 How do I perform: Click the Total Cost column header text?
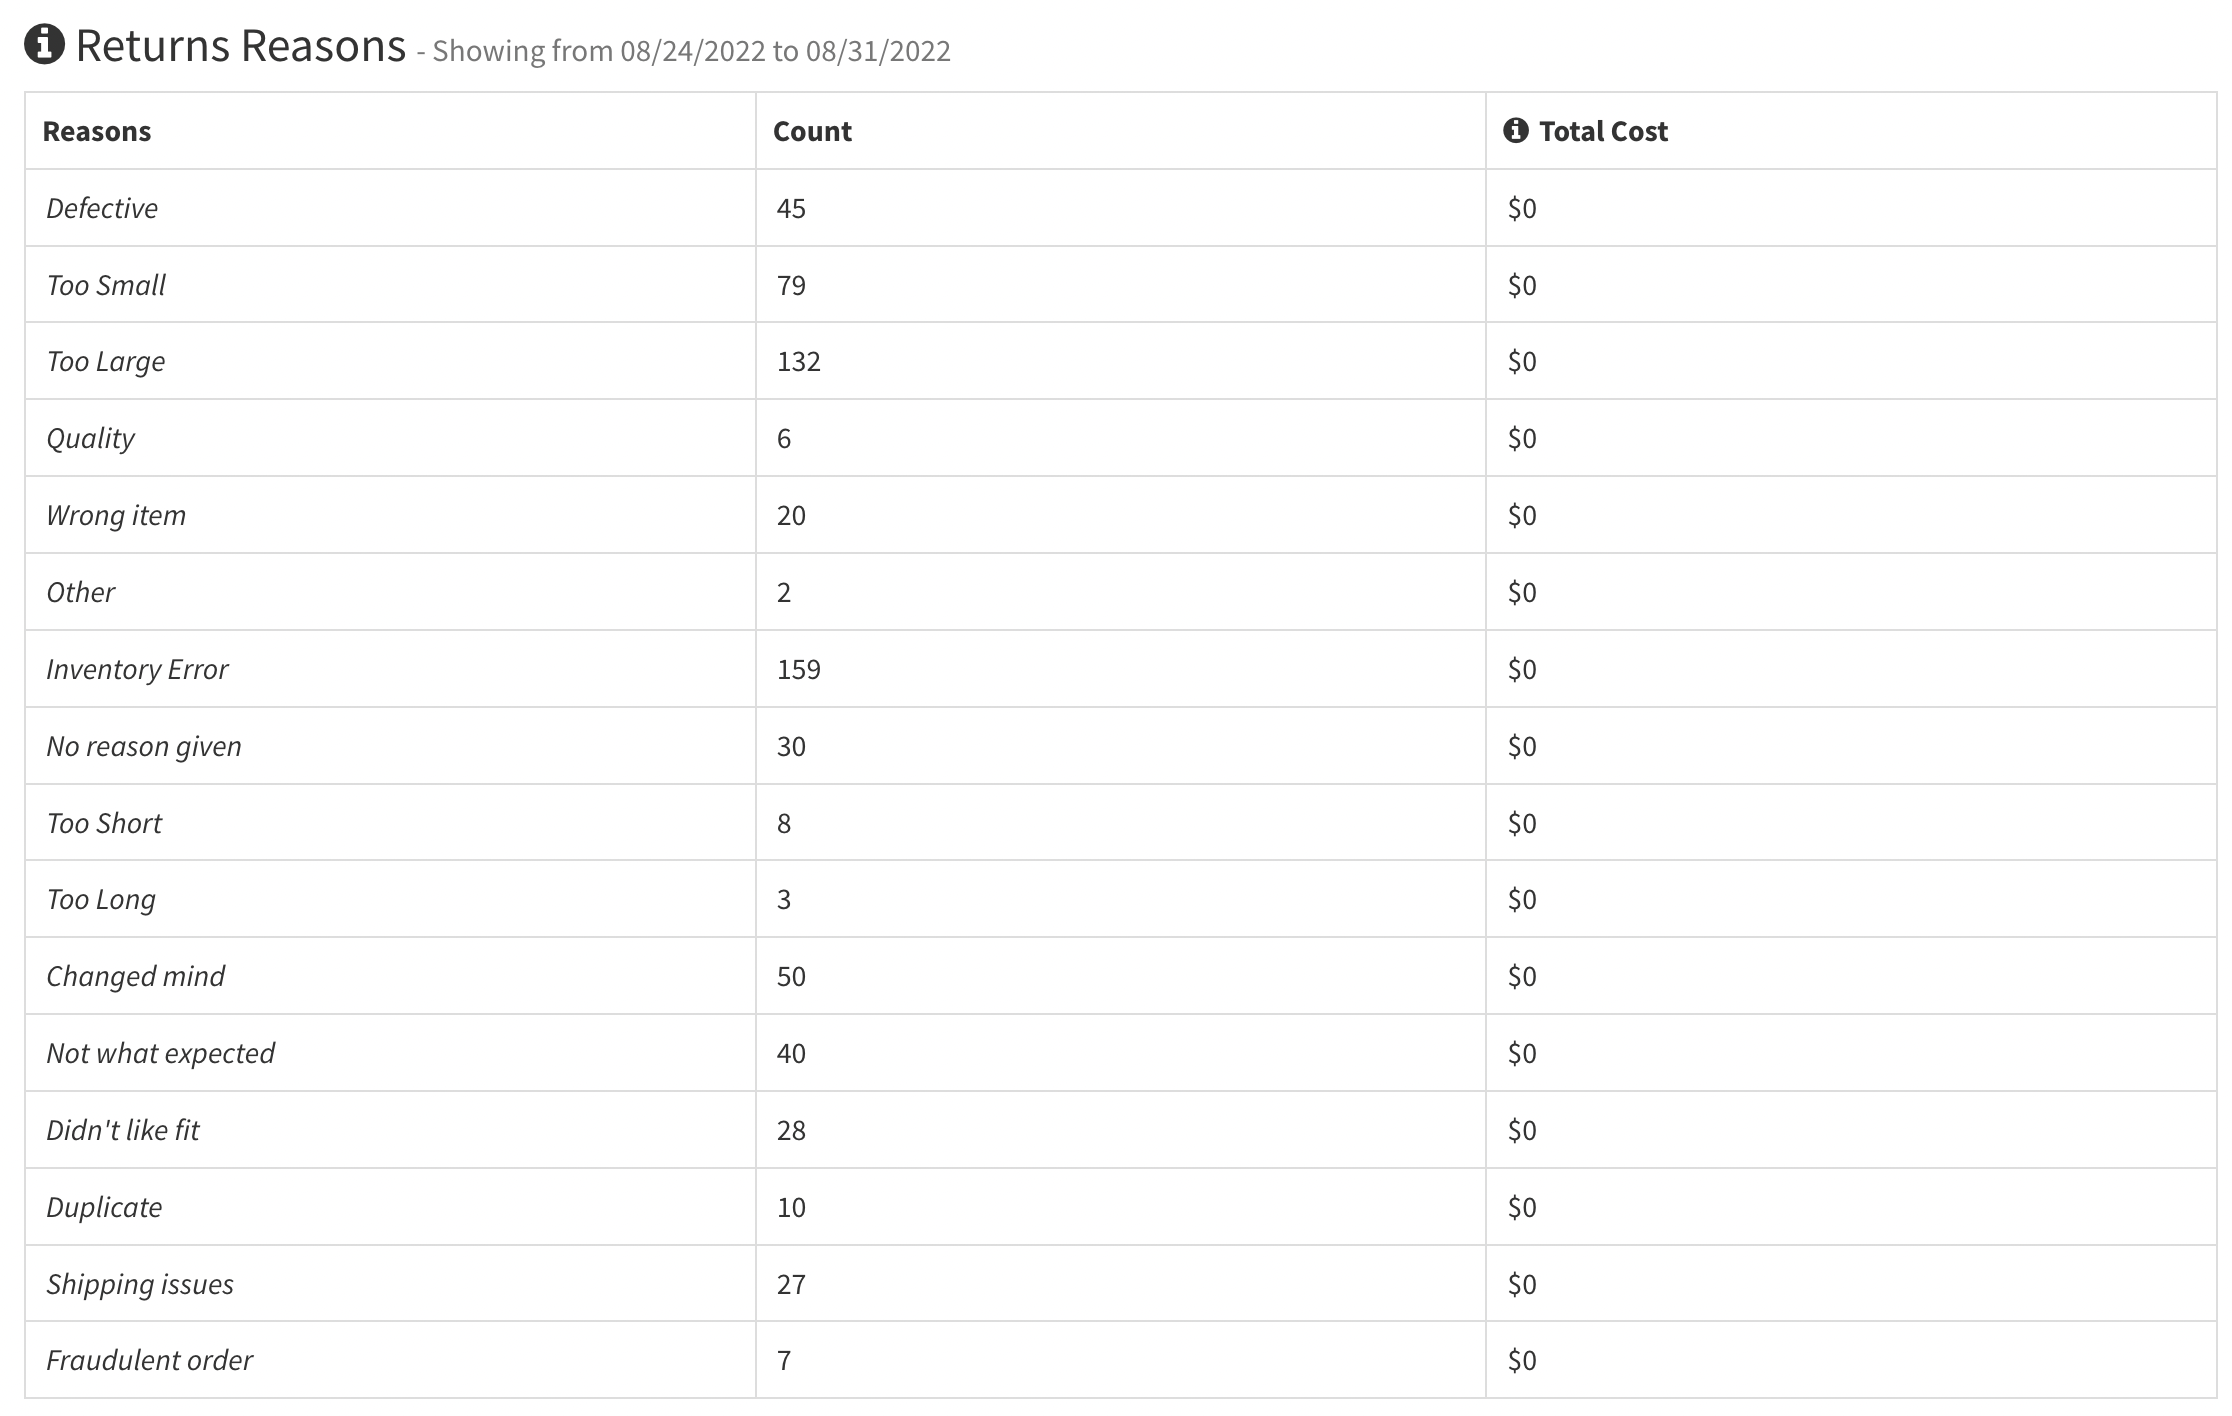[x=1603, y=132]
